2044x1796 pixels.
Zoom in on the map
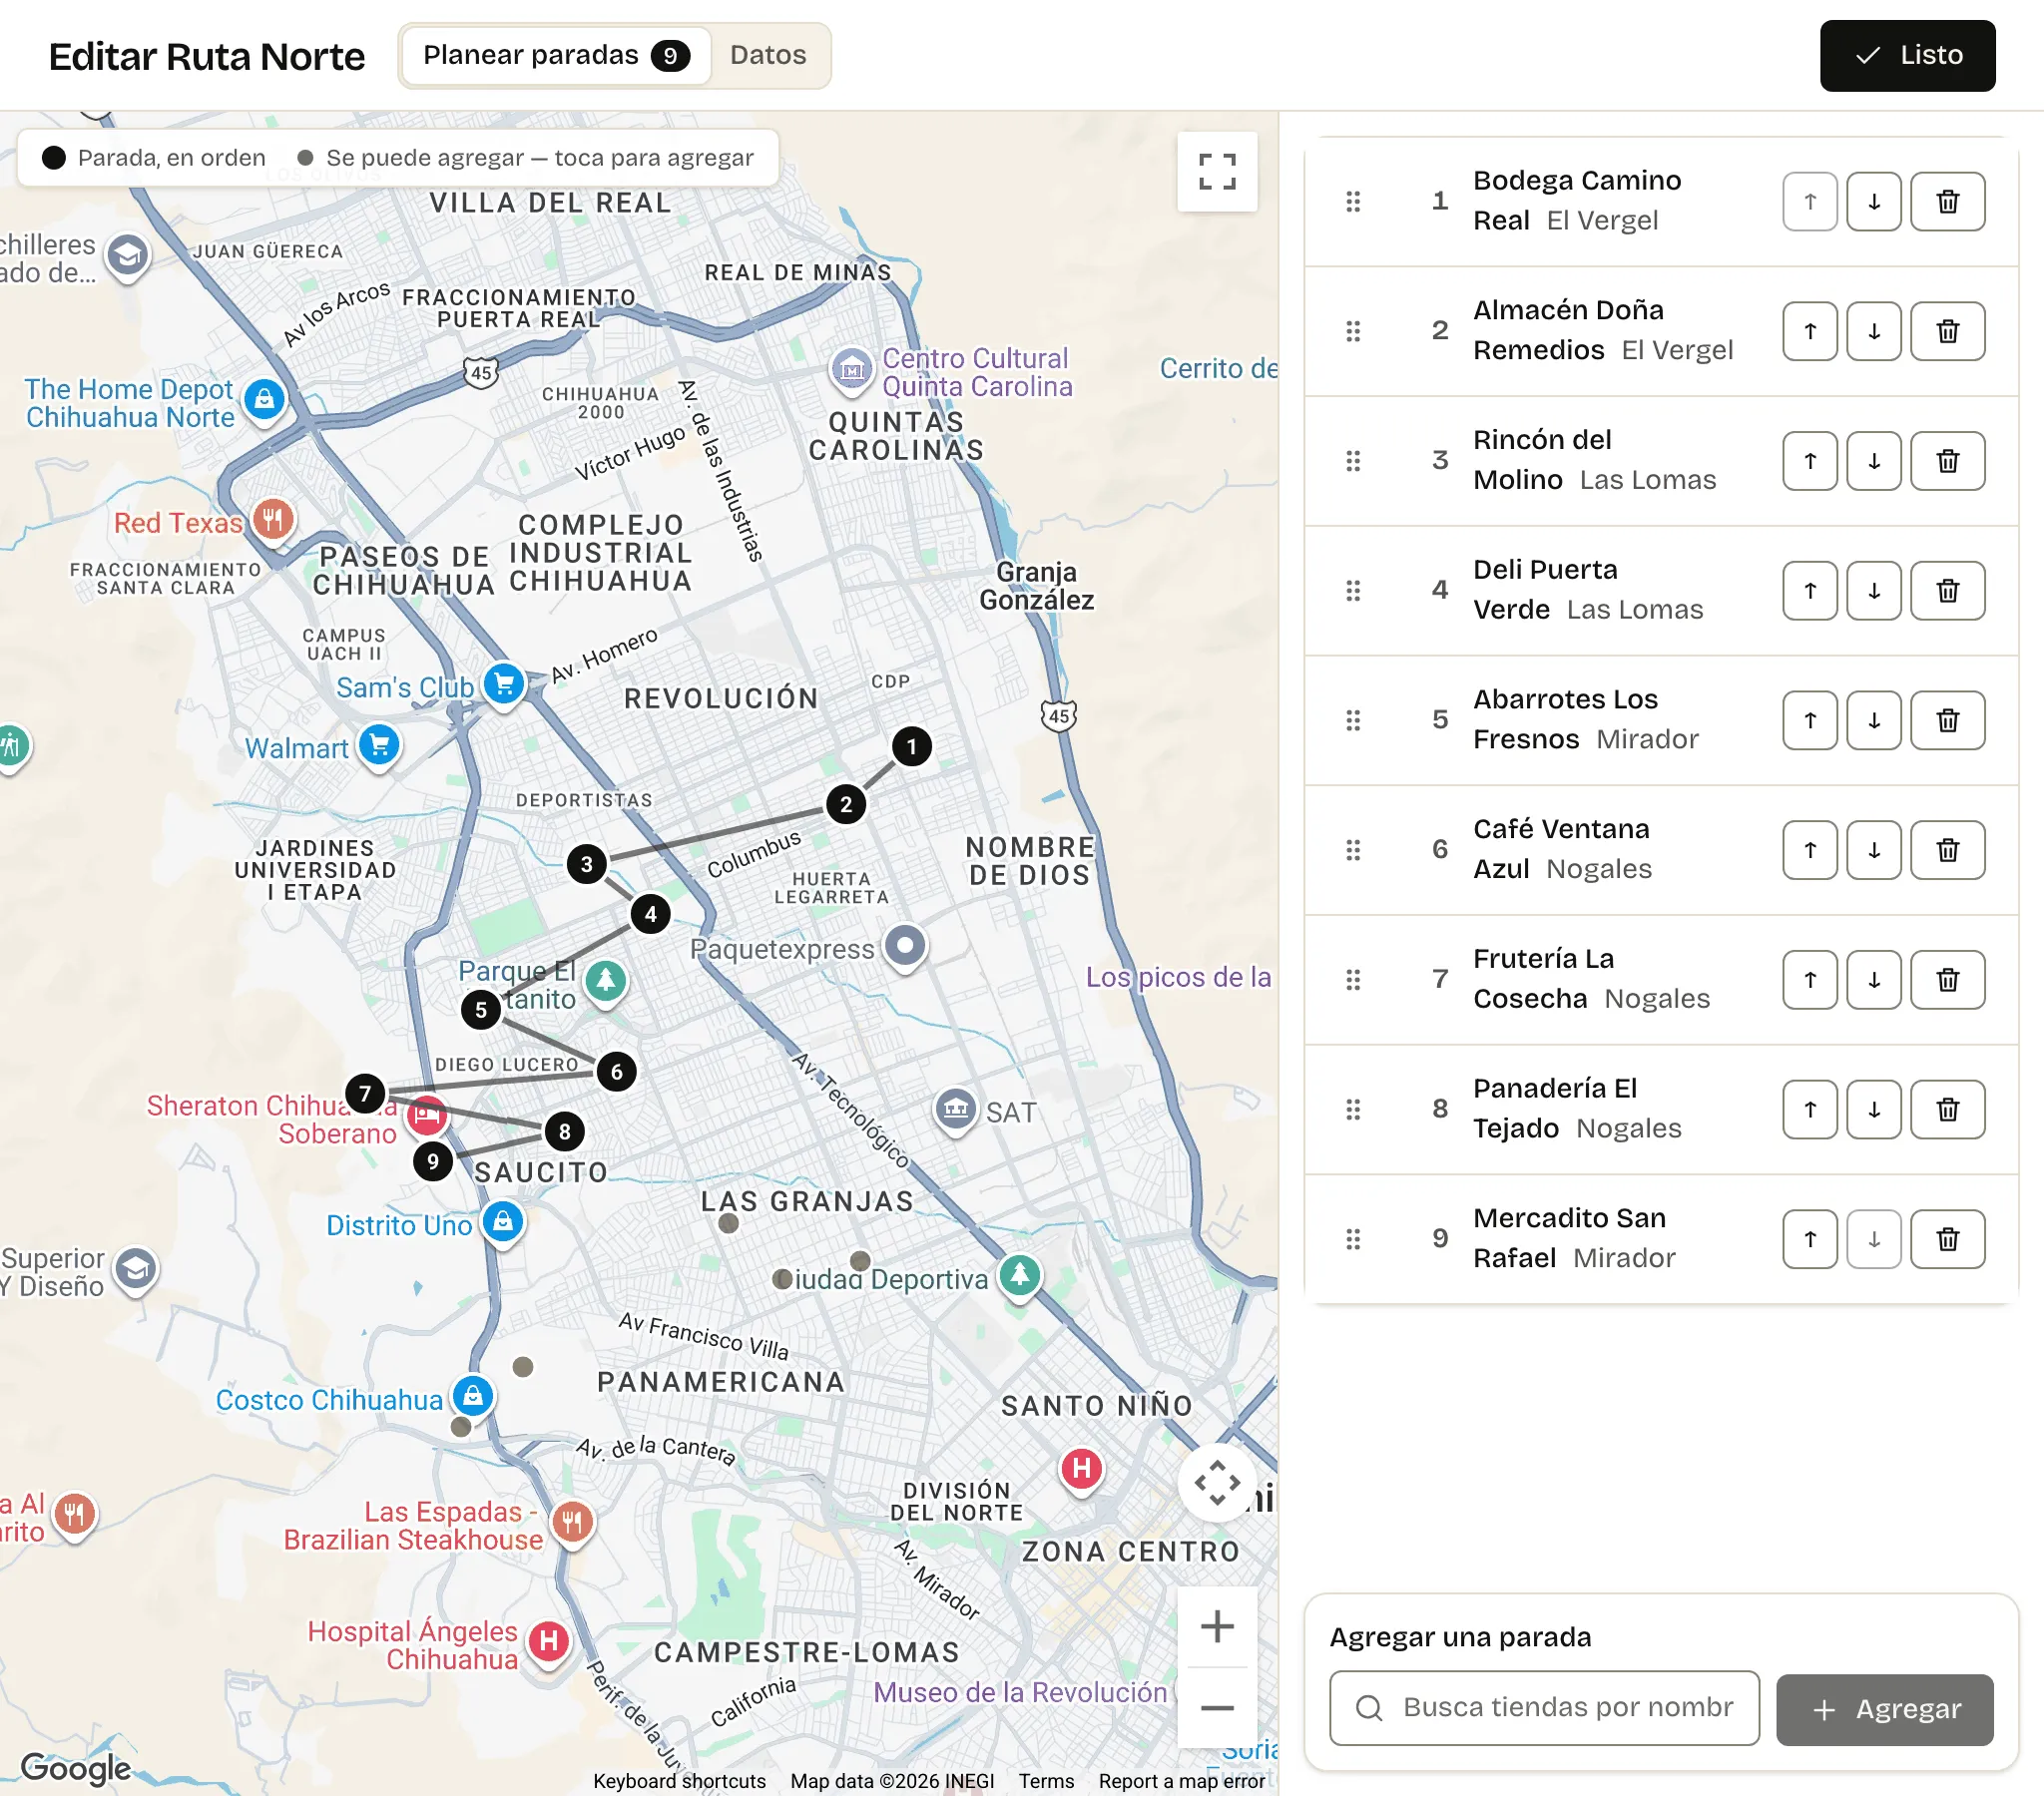(x=1216, y=1626)
